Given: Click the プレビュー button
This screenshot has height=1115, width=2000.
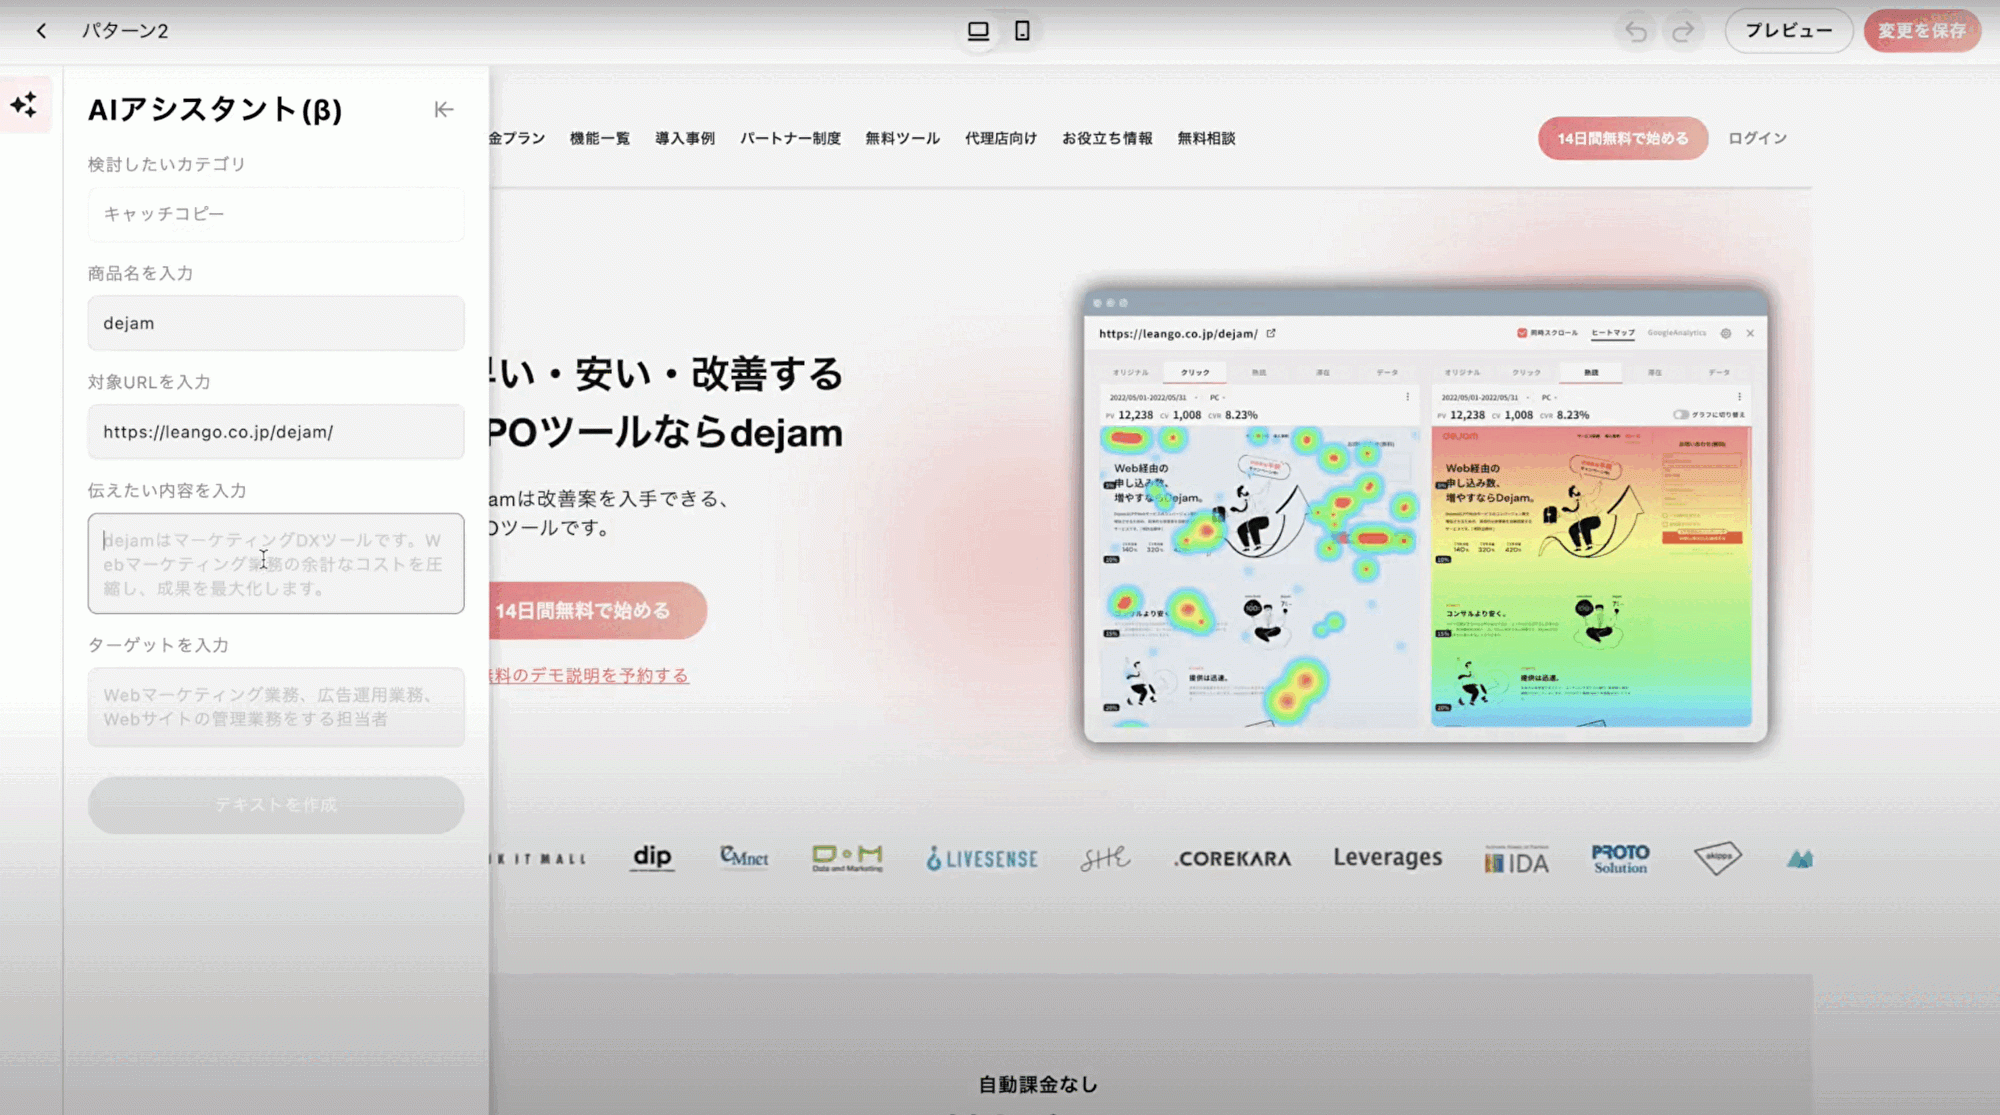Looking at the screenshot, I should click(1788, 31).
